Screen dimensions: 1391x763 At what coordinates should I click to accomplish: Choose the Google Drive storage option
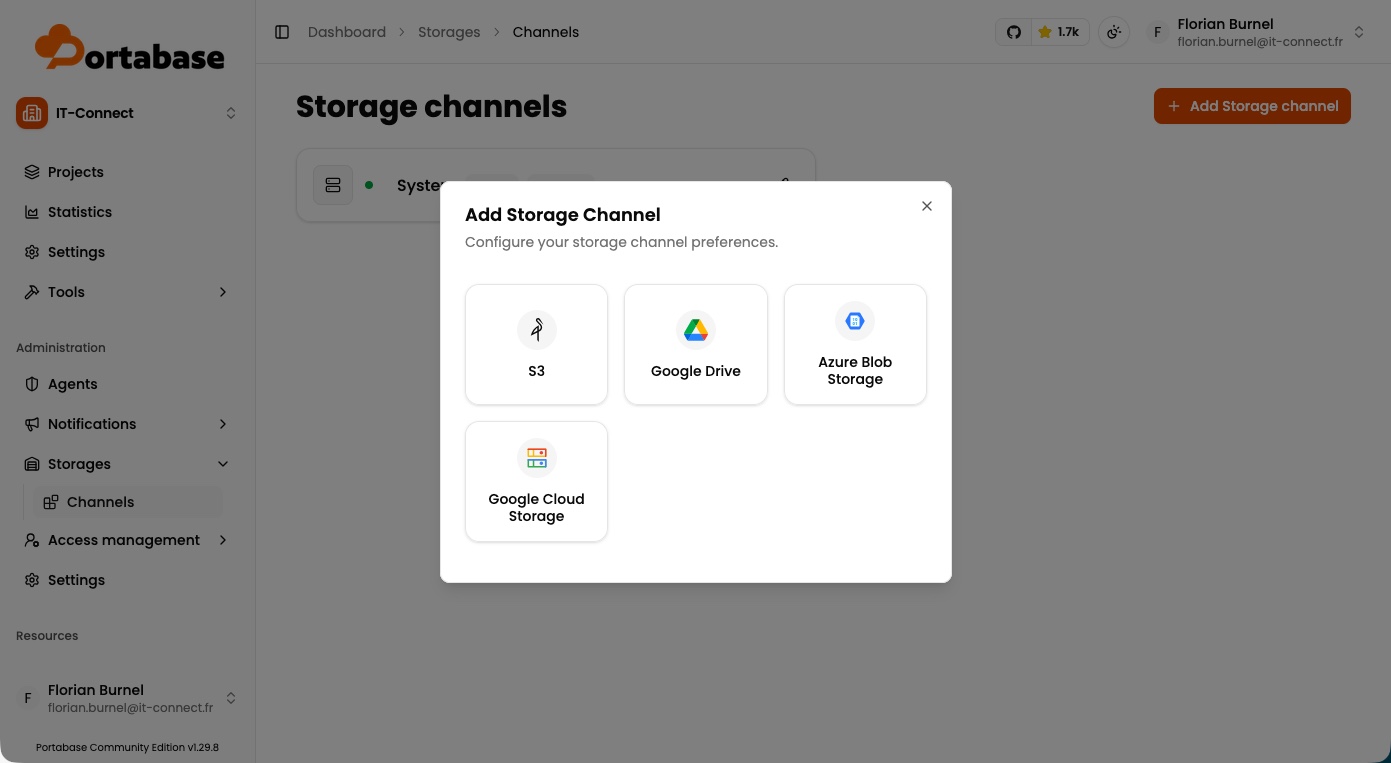[x=696, y=345]
